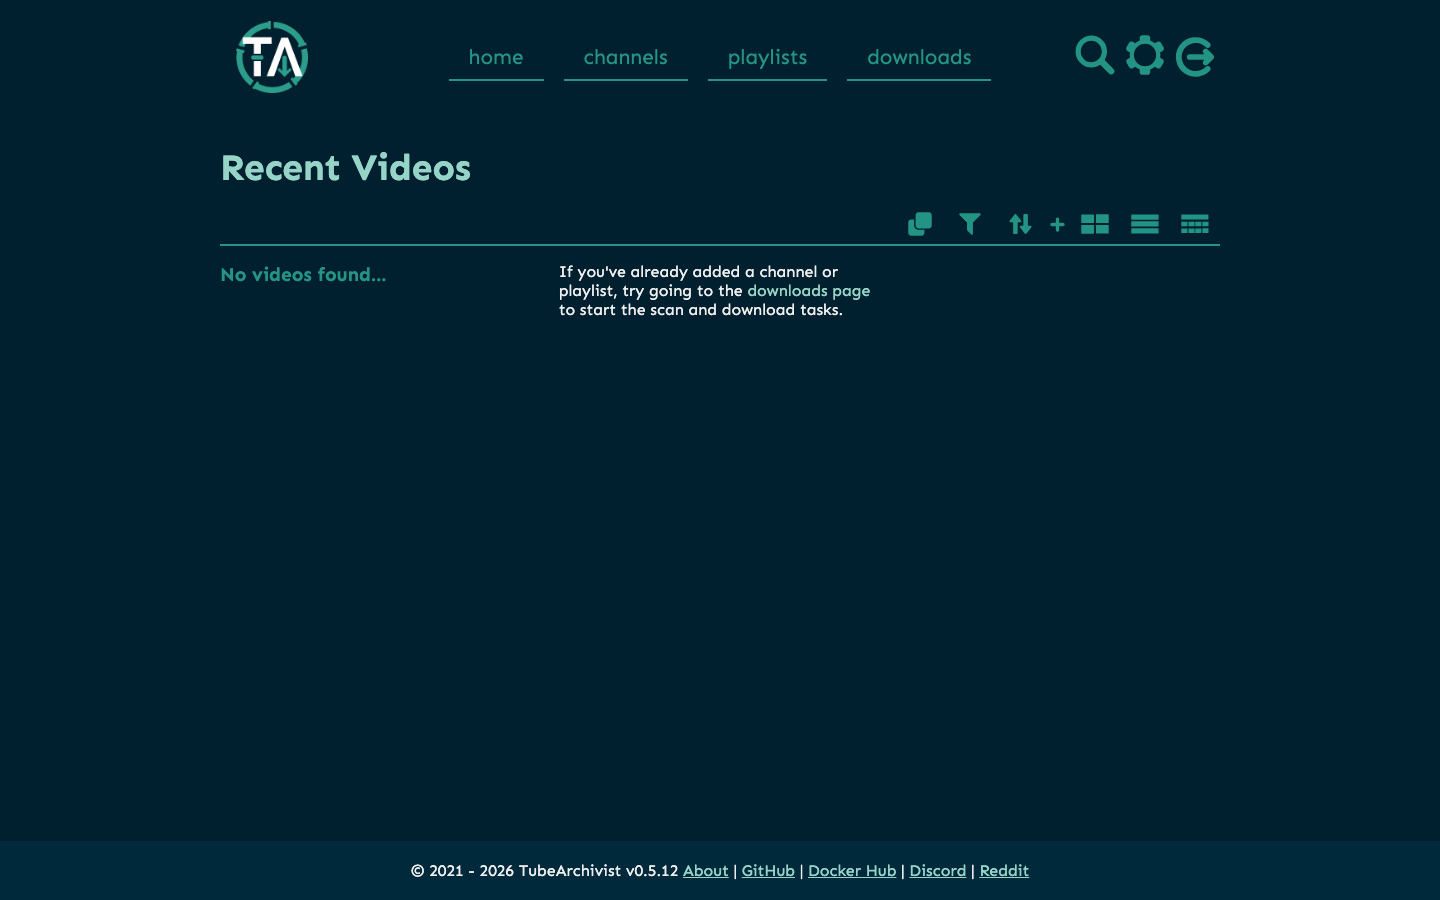This screenshot has width=1440, height=900.
Task: Open the playlists tab
Action: click(x=767, y=57)
